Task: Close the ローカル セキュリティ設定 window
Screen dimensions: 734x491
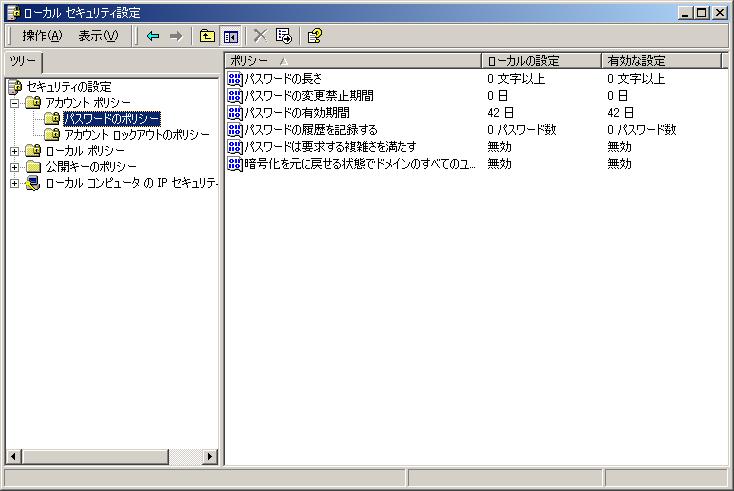Action: [719, 13]
